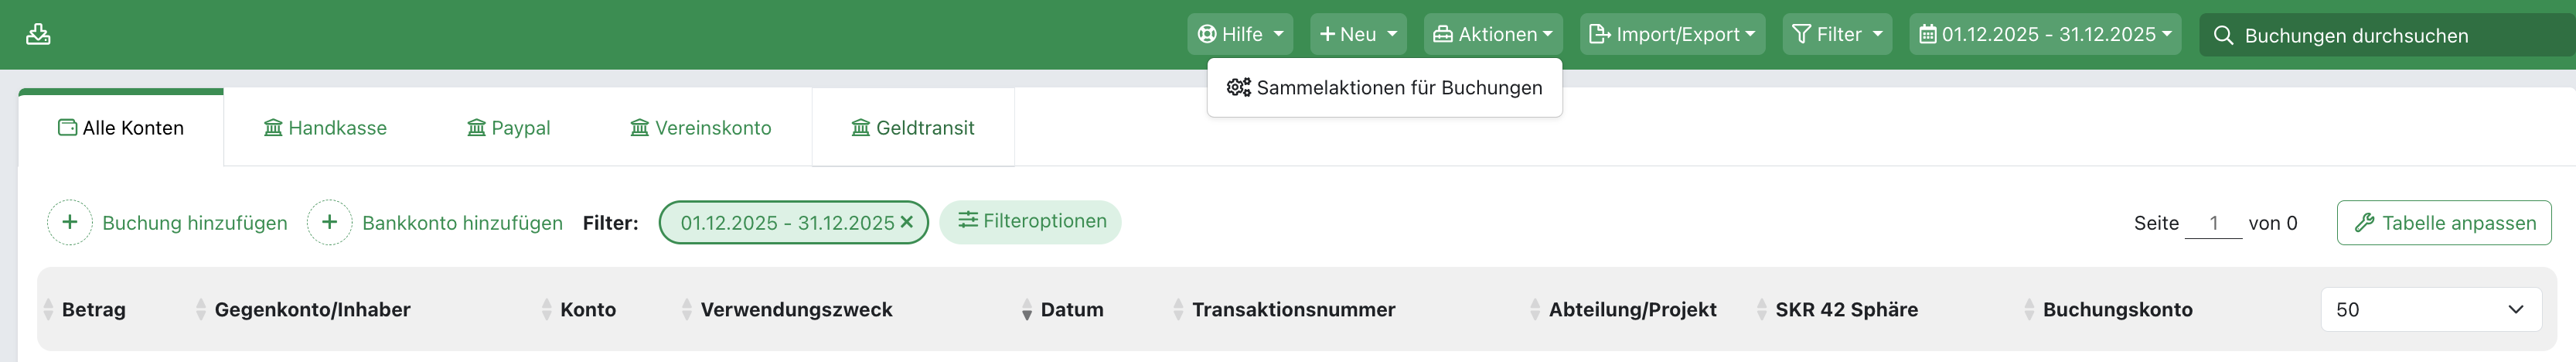Switch to the Handkasse tab

click(325, 128)
